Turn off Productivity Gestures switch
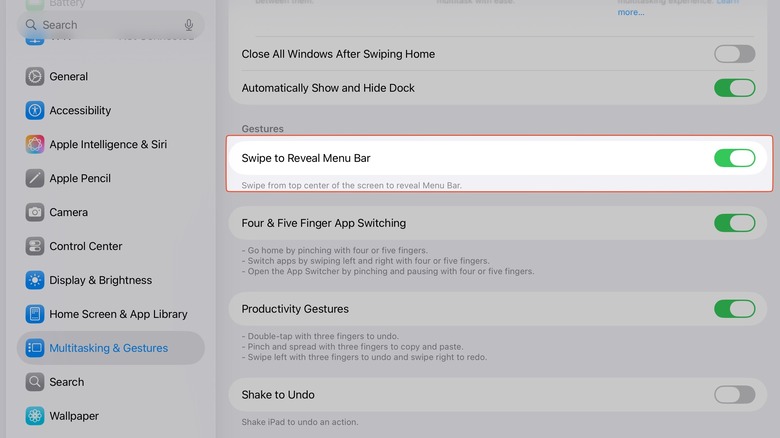 tap(734, 309)
